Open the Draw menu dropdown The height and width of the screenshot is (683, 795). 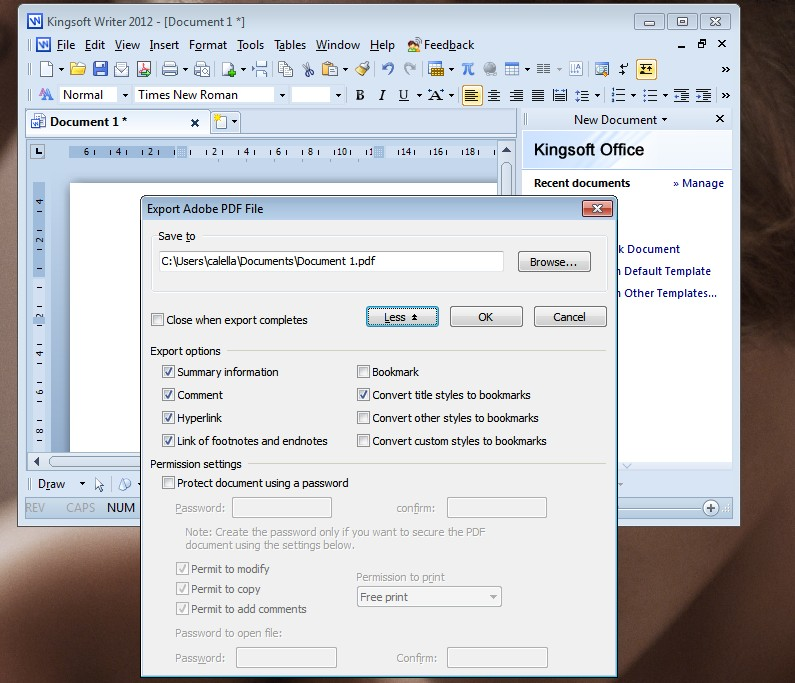82,484
